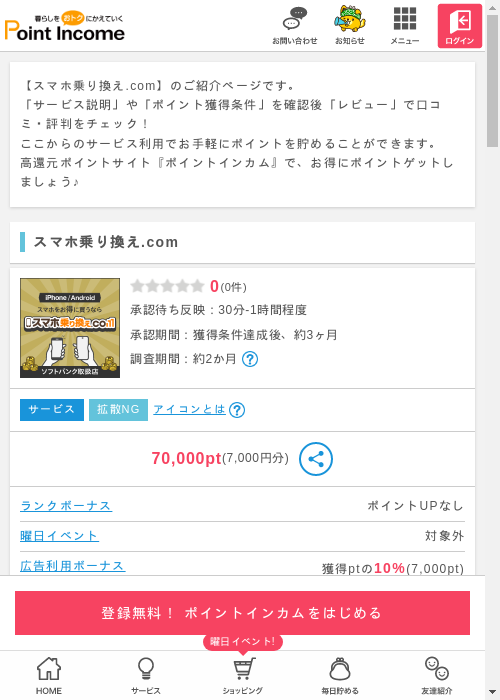The image size is (500, 700).
Task: Click the page vertical scrollbar thumb
Action: [492, 80]
